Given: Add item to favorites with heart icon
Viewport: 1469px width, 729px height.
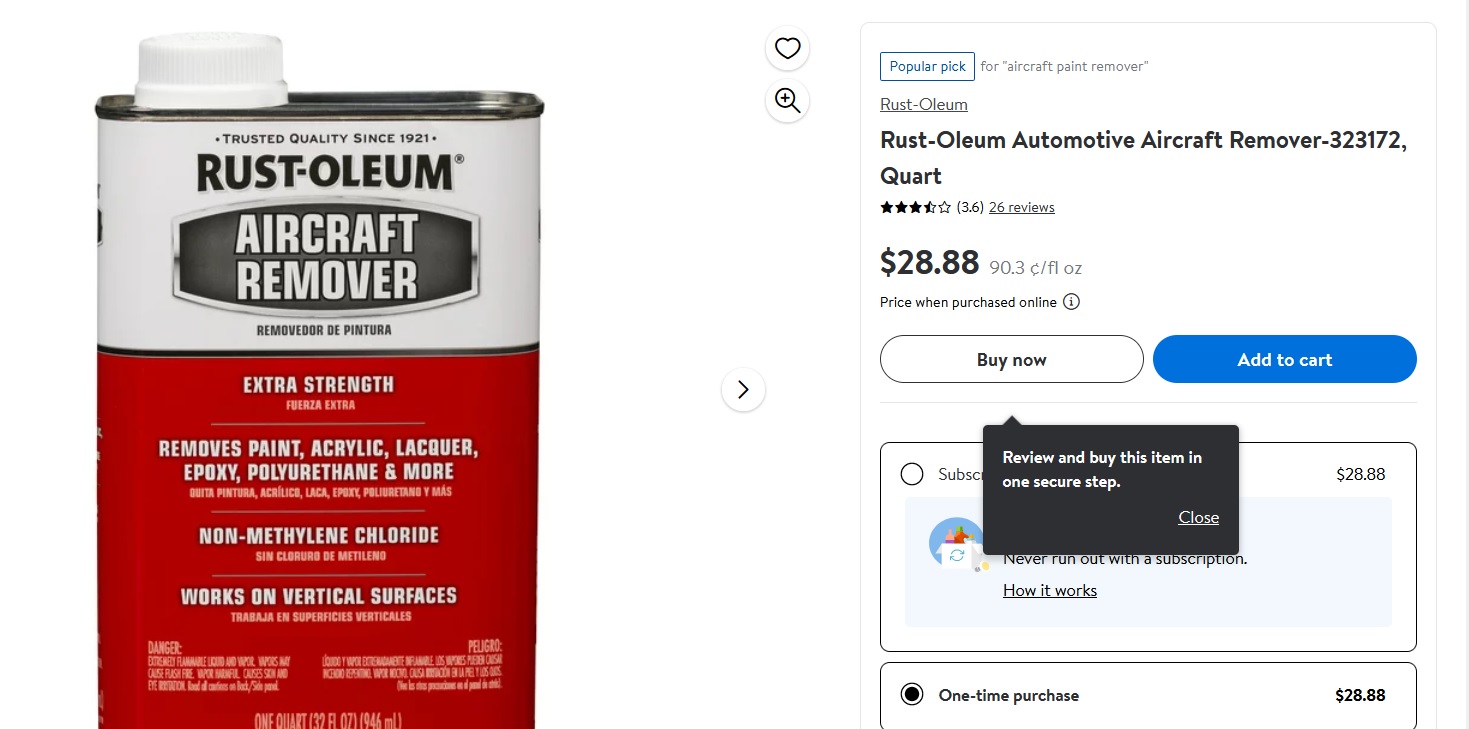Looking at the screenshot, I should tap(788, 48).
